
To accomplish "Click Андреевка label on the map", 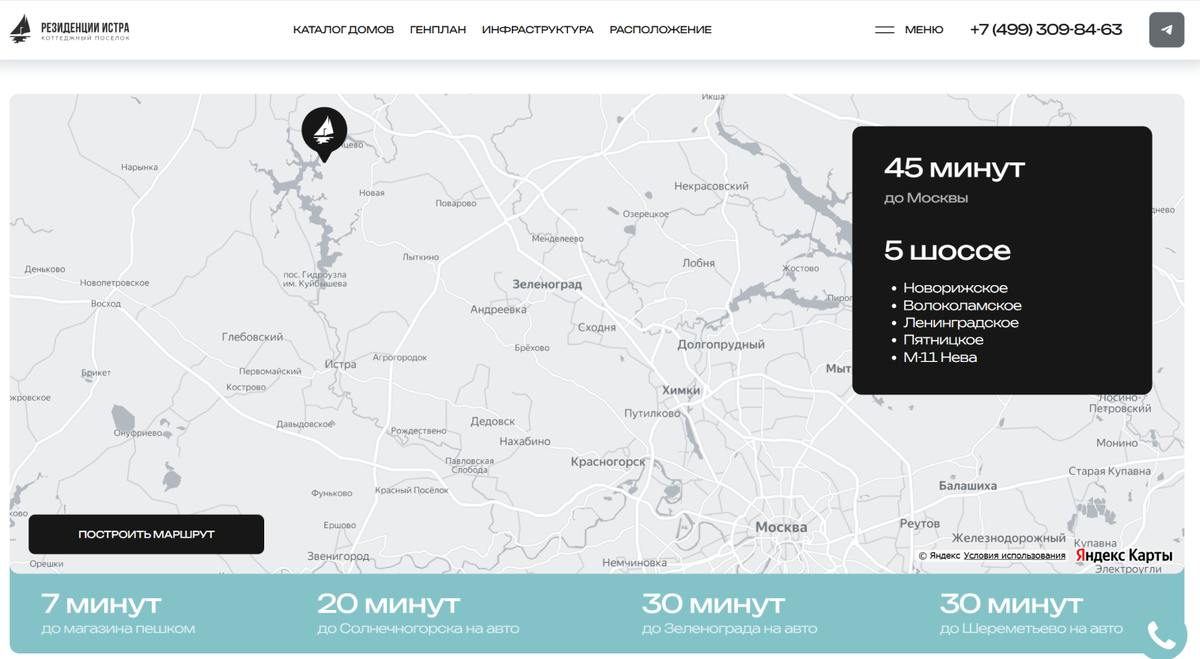I will tap(498, 310).
